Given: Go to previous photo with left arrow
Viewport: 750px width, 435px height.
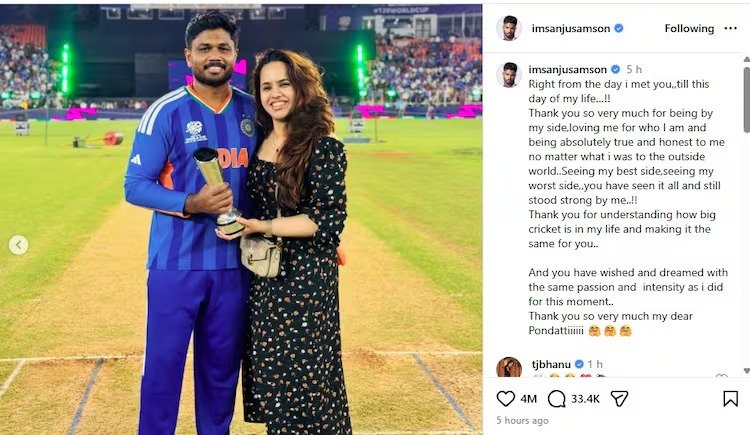Looking at the screenshot, I should click(19, 245).
